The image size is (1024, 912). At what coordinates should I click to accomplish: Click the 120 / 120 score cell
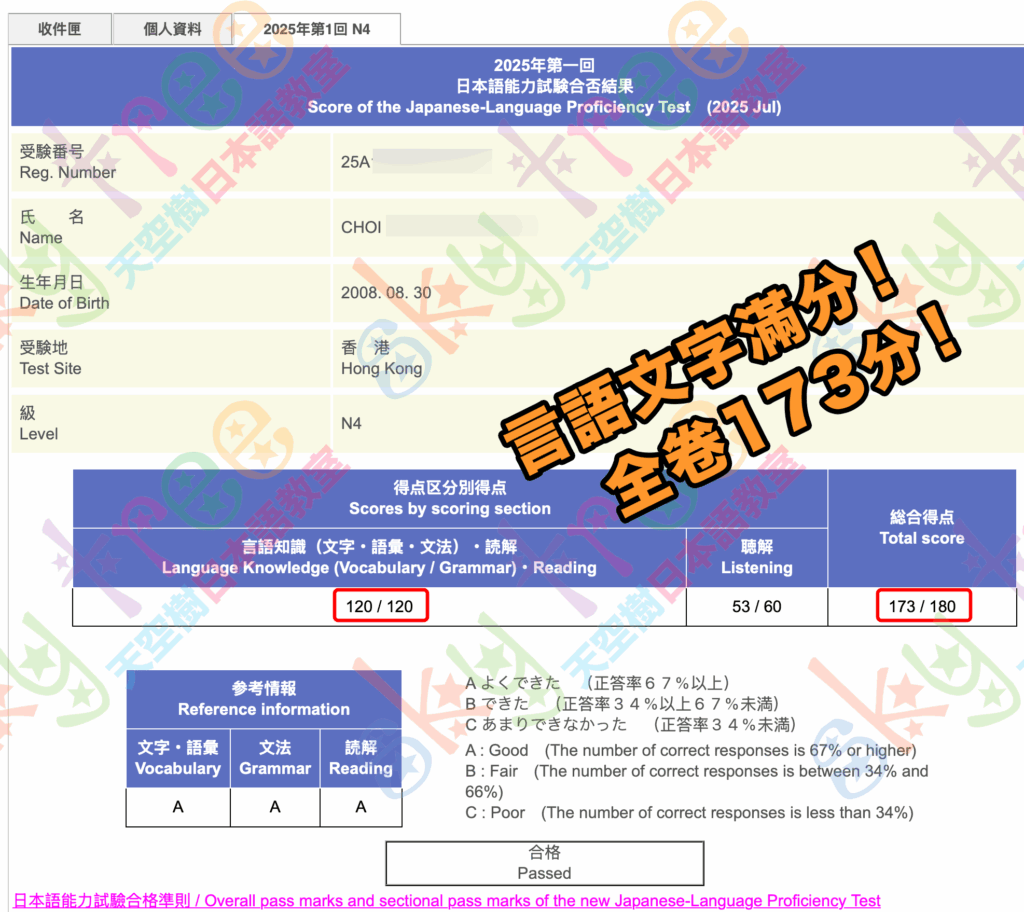tap(380, 606)
